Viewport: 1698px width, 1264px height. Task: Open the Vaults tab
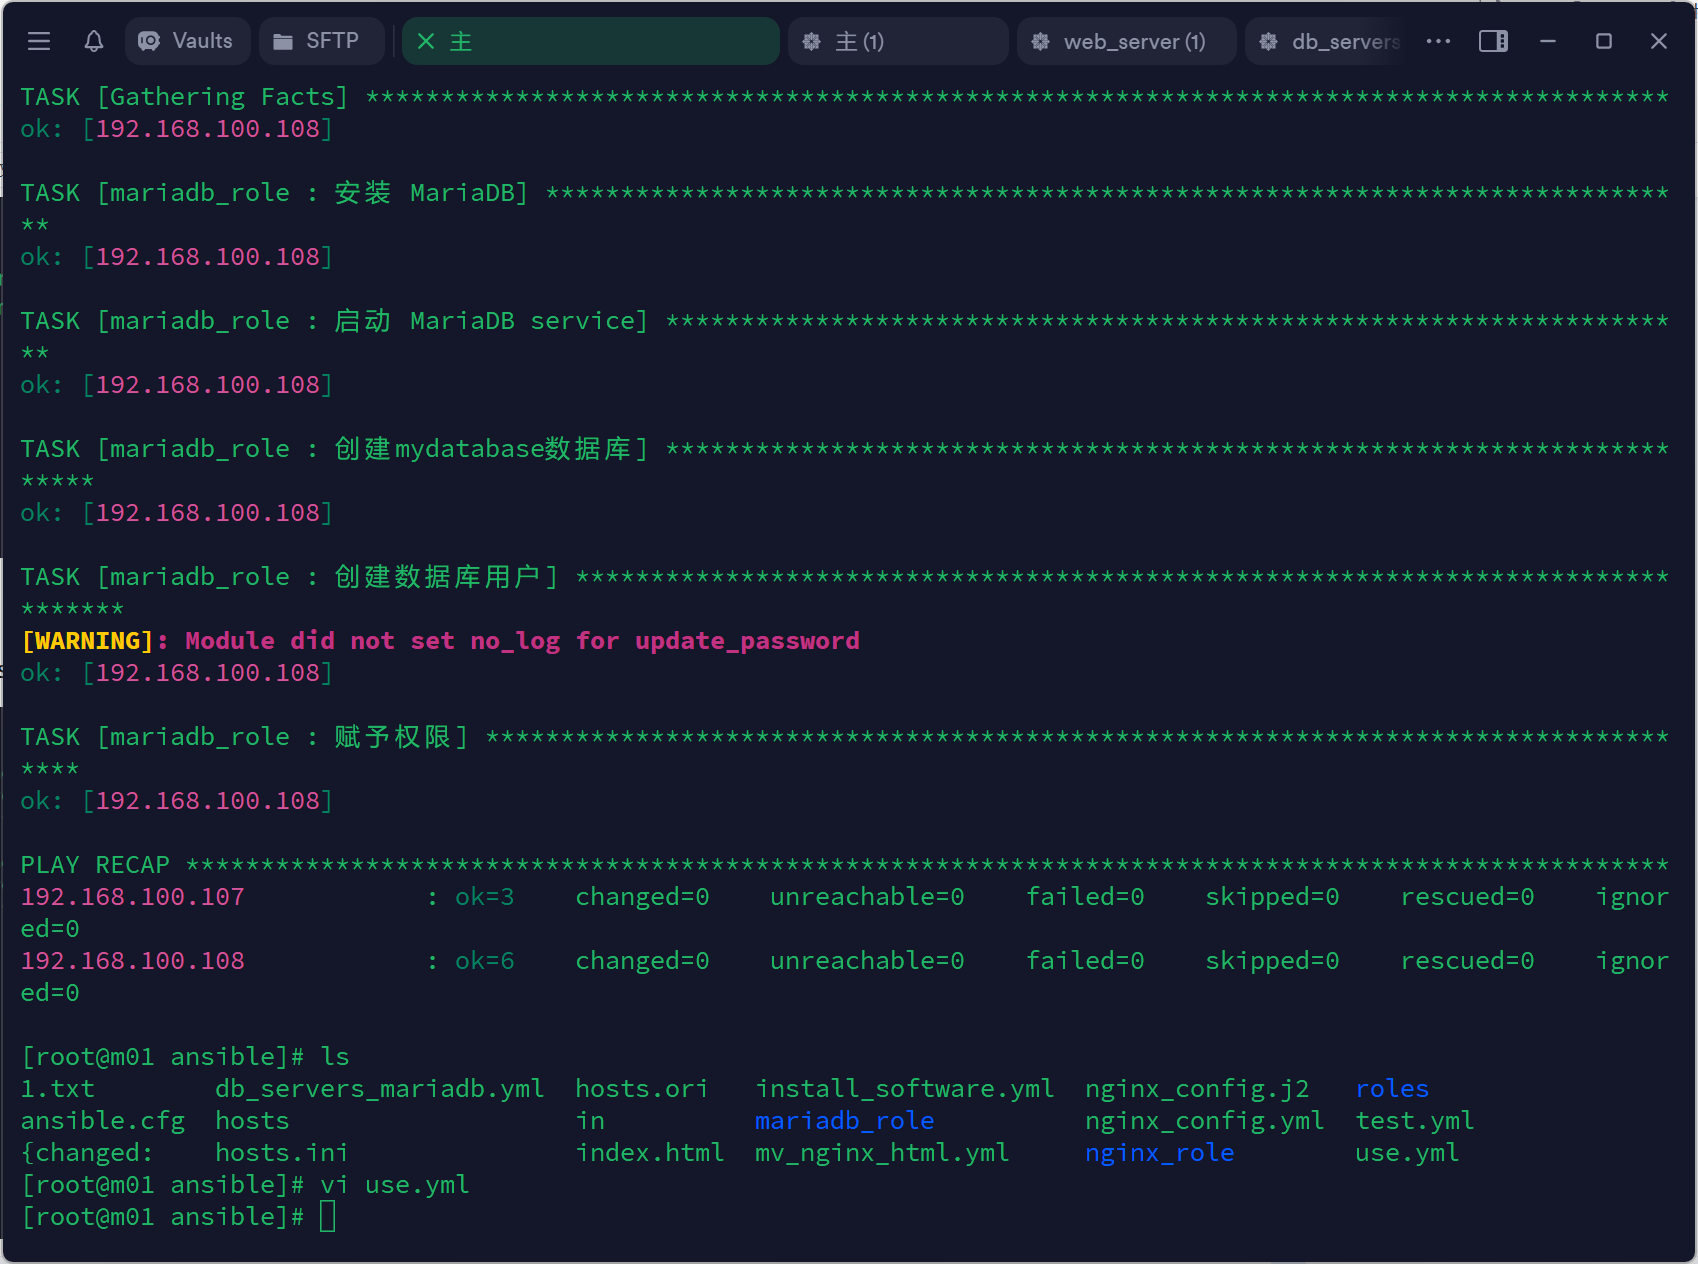187,41
